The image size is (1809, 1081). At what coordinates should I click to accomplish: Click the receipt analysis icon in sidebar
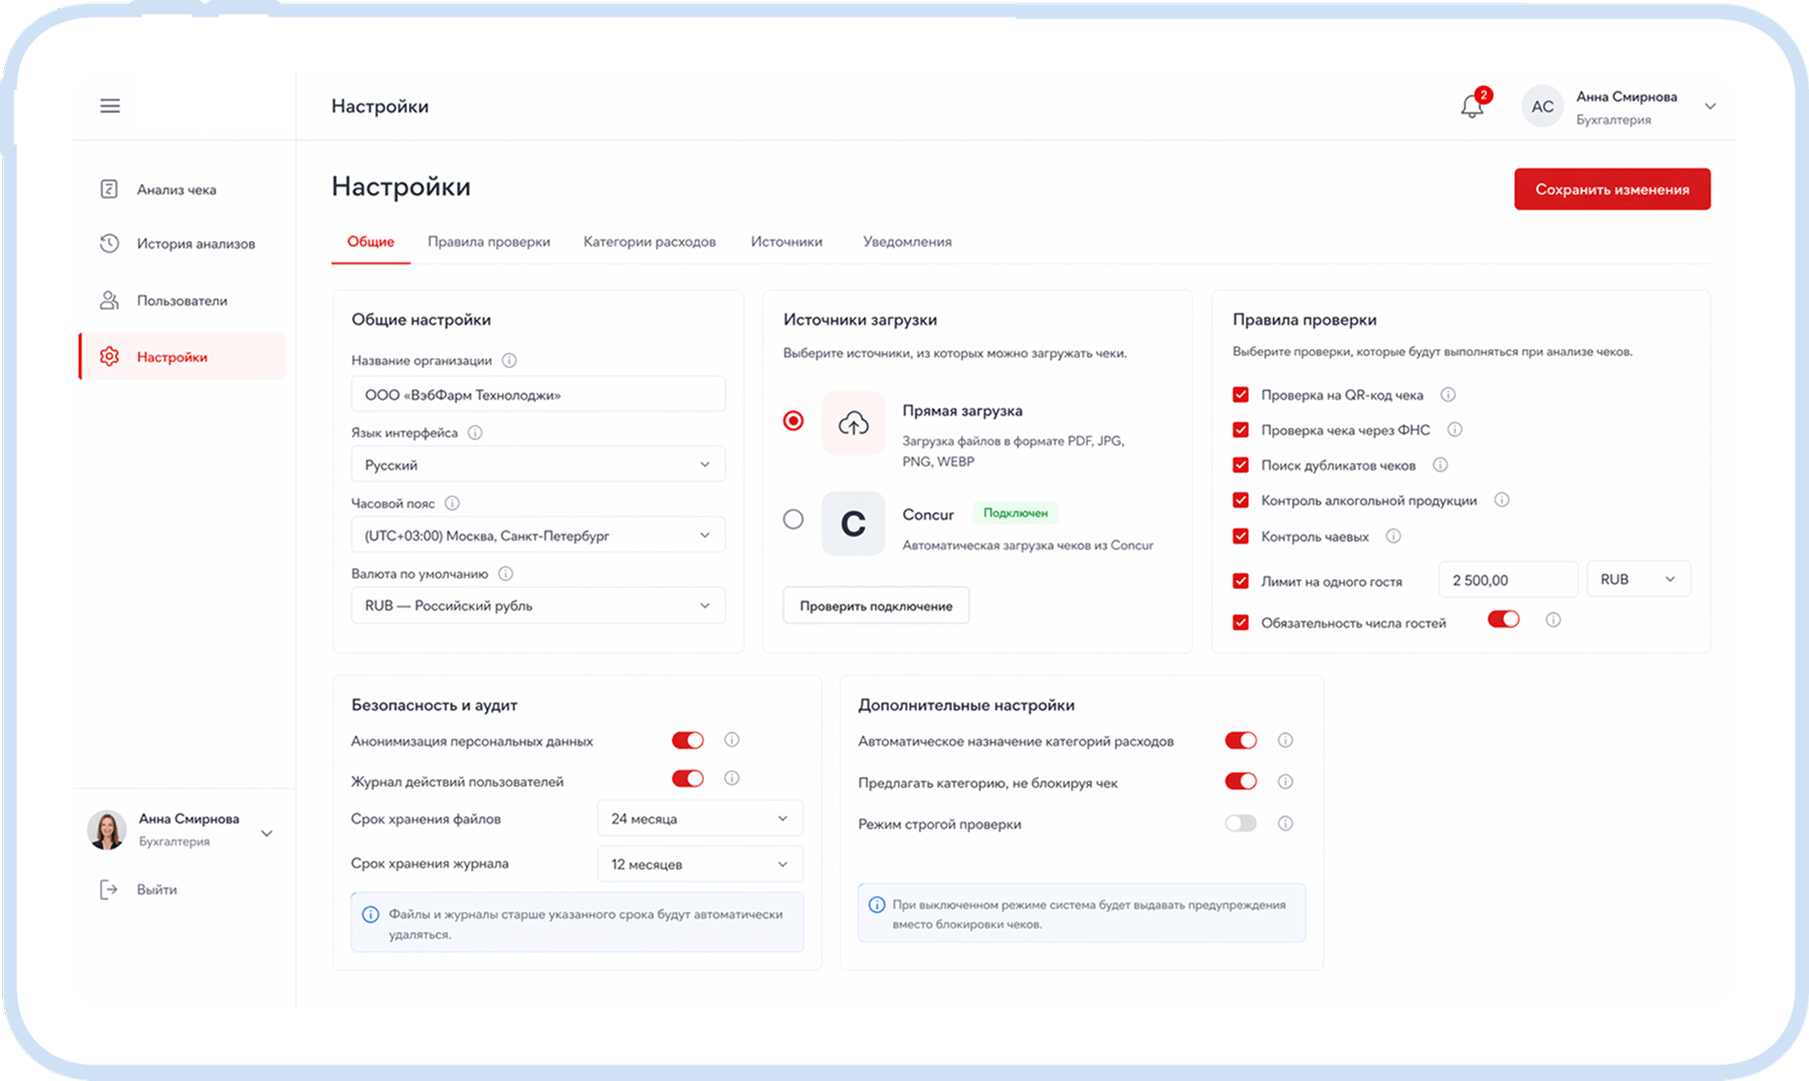pyautogui.click(x=109, y=189)
